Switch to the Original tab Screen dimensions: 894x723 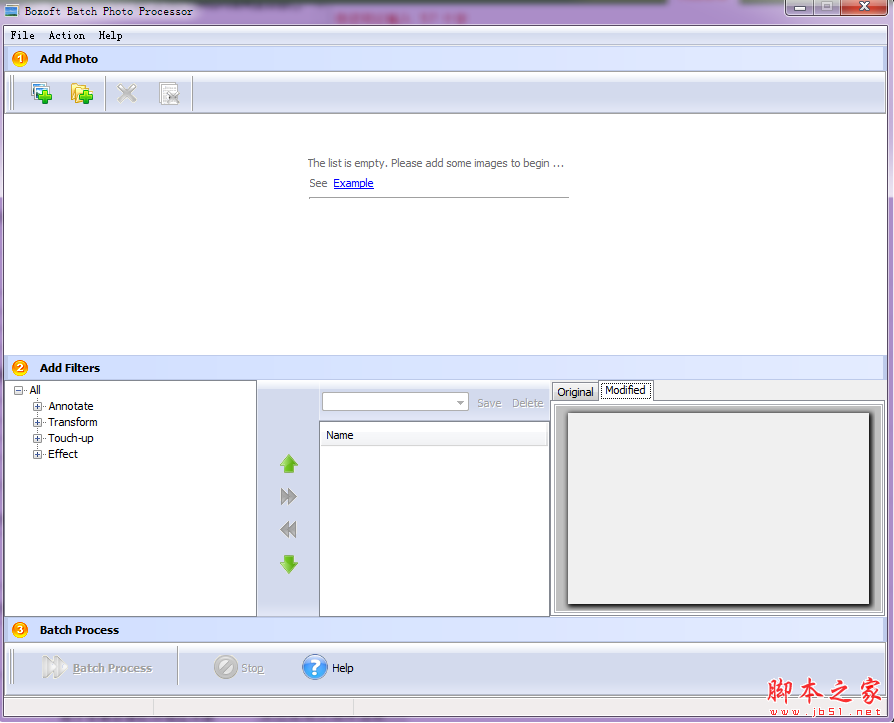[575, 392]
